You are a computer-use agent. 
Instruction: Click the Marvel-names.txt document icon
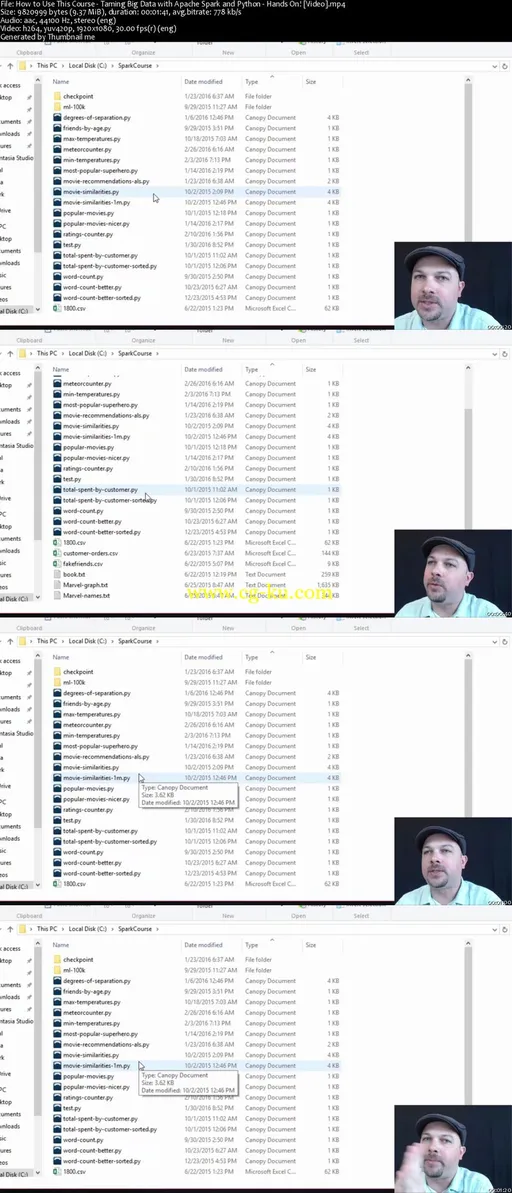(x=57, y=596)
